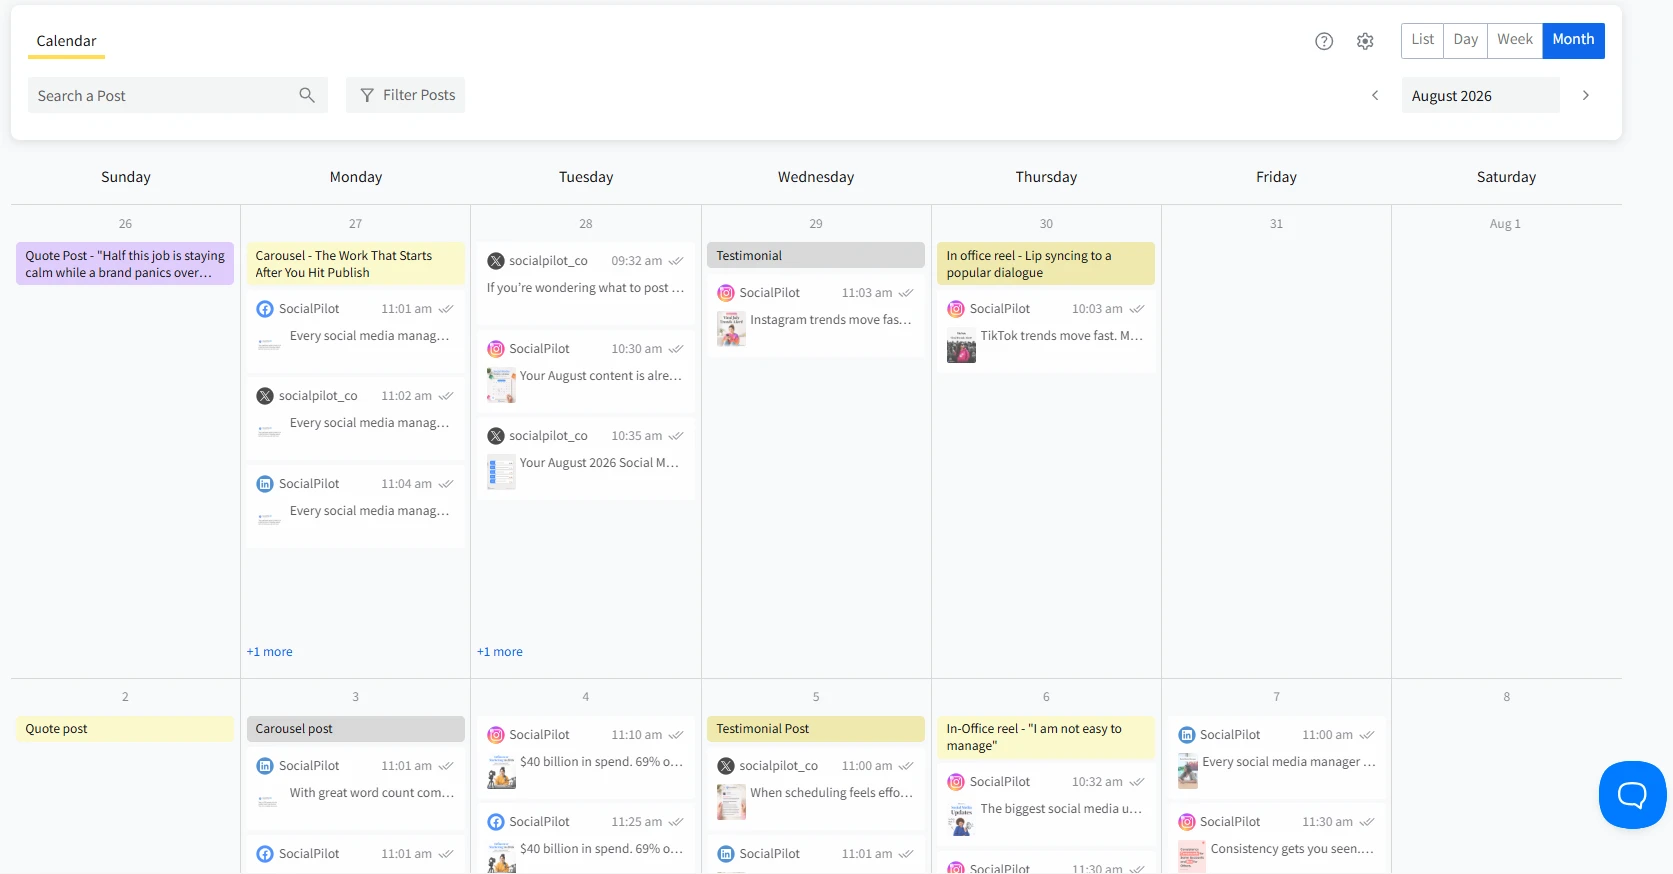Click Instagram icon on Wednesday 29 11:03 am post
Screen dimensions: 1673x874
[x=726, y=293]
